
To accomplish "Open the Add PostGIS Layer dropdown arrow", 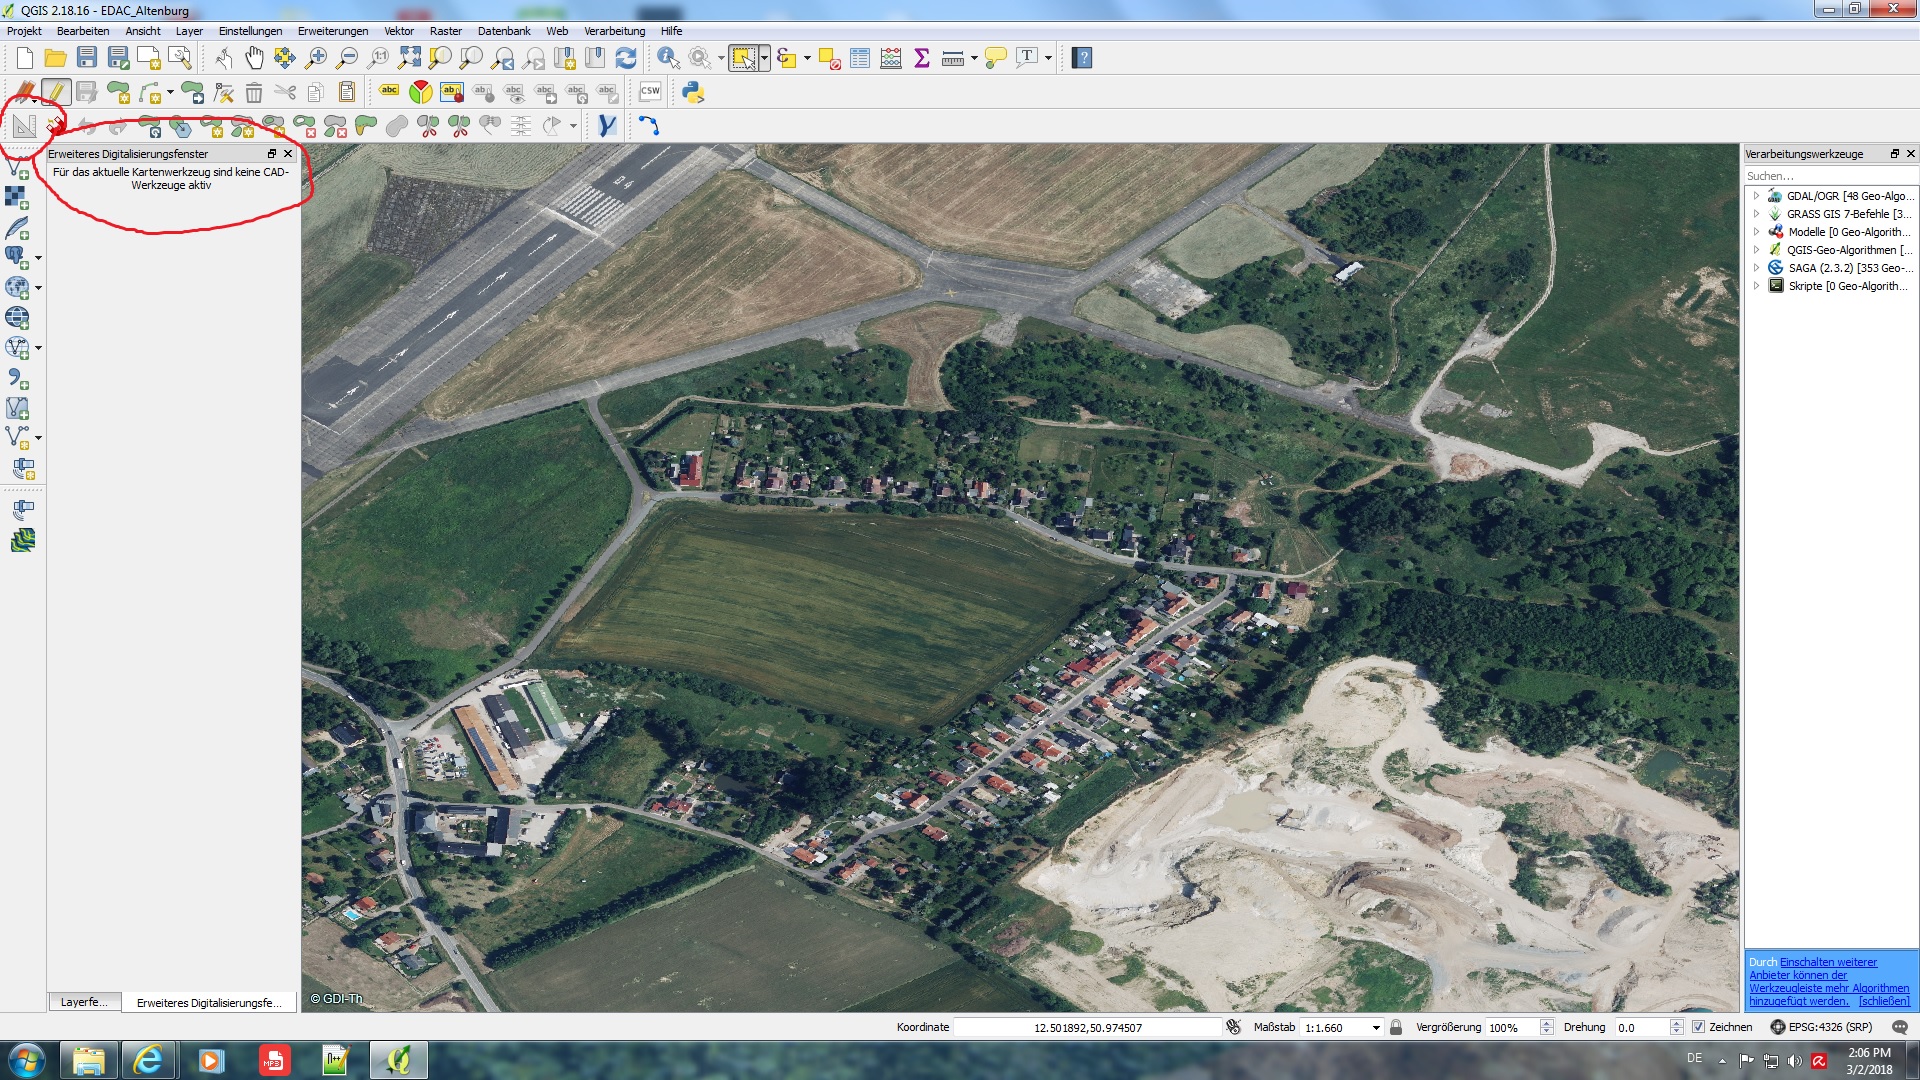I will coord(38,258).
